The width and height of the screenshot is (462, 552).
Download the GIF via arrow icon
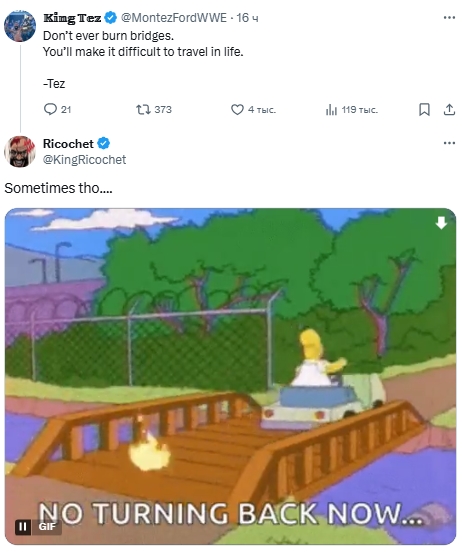441,222
